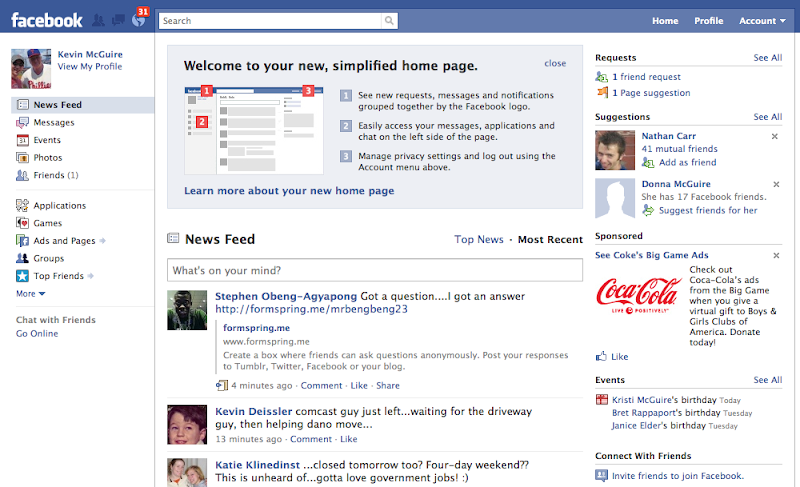Share Stephen Obeng-Agyapong's post
Viewport: 800px width, 487px height.
click(x=388, y=386)
